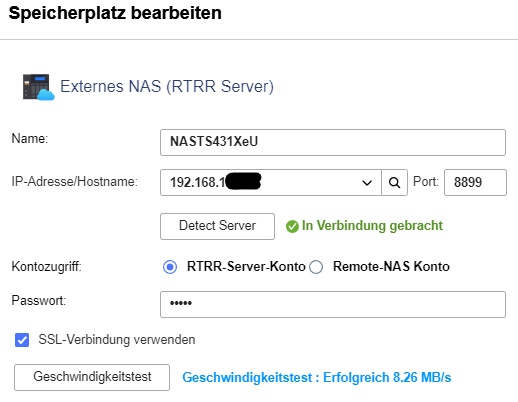518x402 pixels.
Task: Focus the Passwort input field
Action: (333, 304)
